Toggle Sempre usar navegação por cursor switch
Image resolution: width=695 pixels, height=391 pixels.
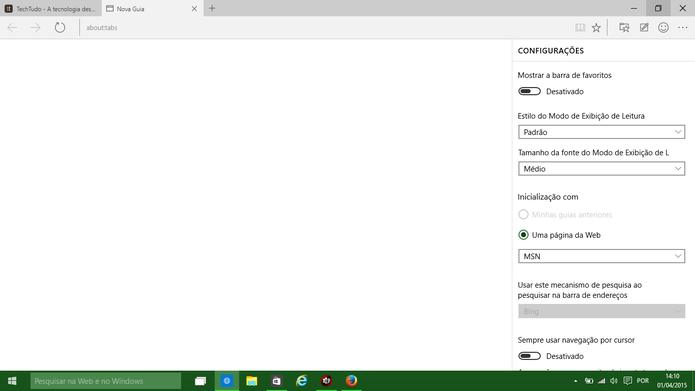click(x=529, y=356)
